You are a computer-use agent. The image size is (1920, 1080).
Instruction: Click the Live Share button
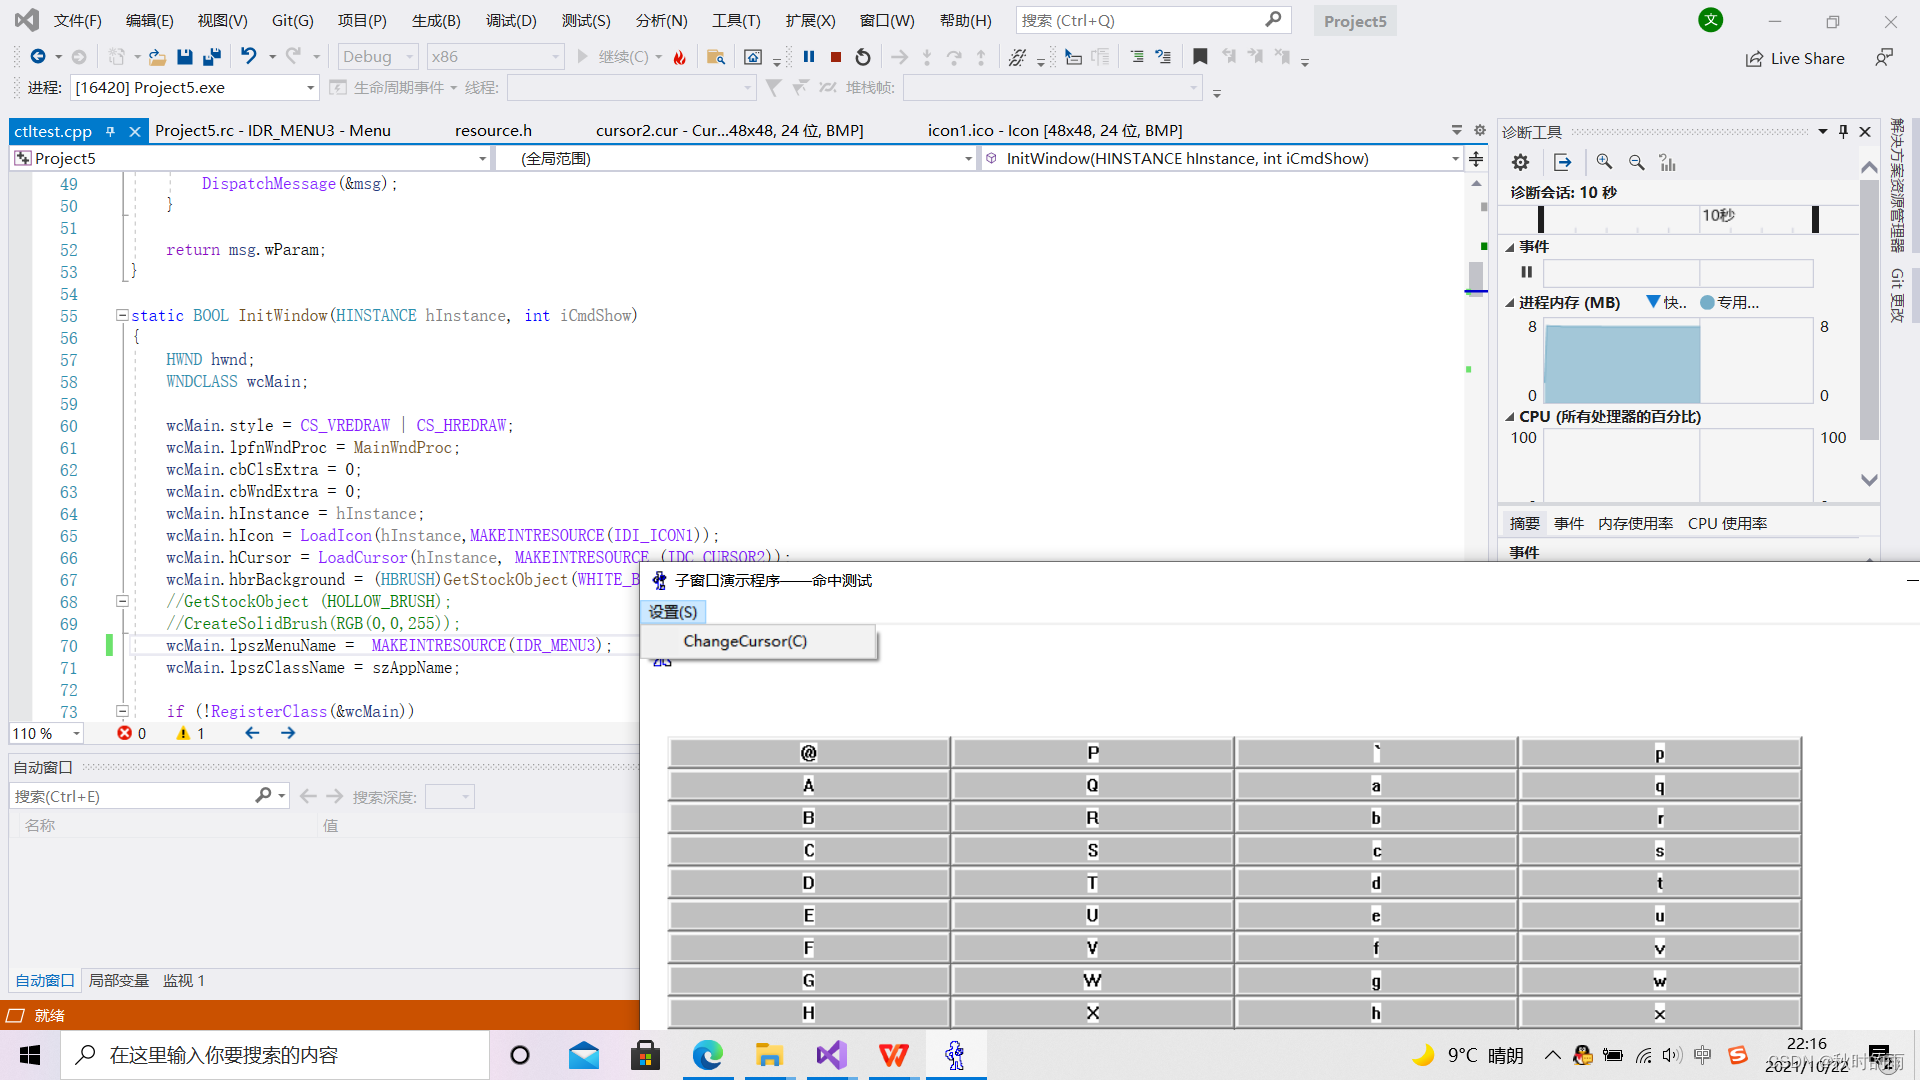1795,58
